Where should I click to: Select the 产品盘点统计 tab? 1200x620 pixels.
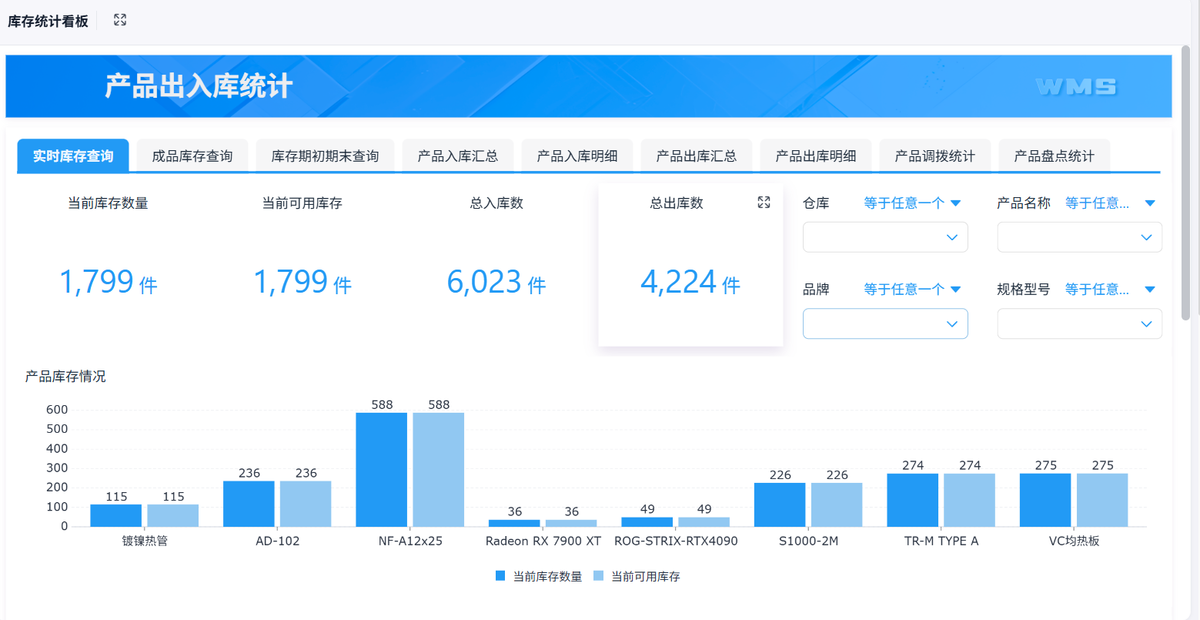click(x=1054, y=156)
